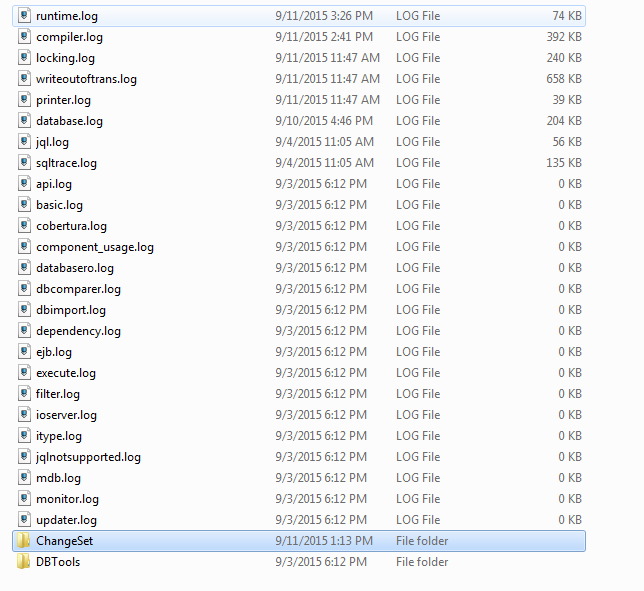
Task: Click the runtime.log file icon
Action: pos(24,16)
